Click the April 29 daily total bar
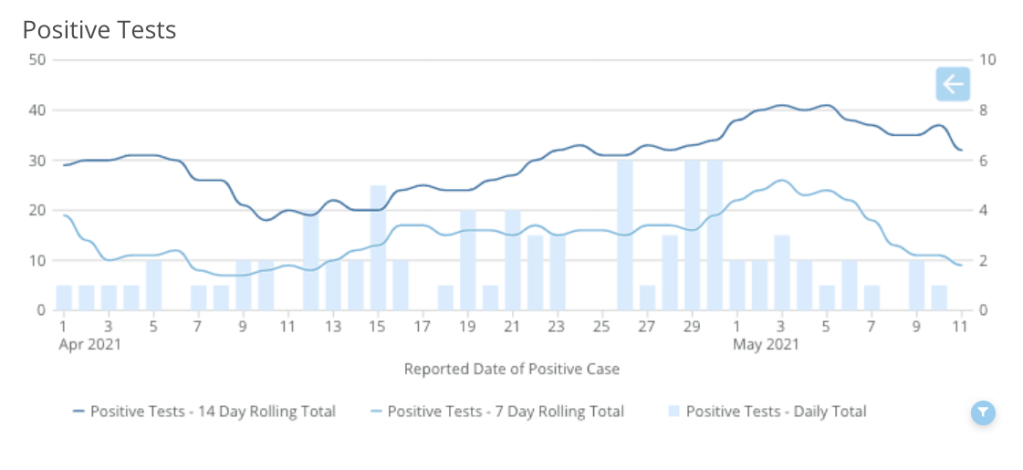 (692, 235)
